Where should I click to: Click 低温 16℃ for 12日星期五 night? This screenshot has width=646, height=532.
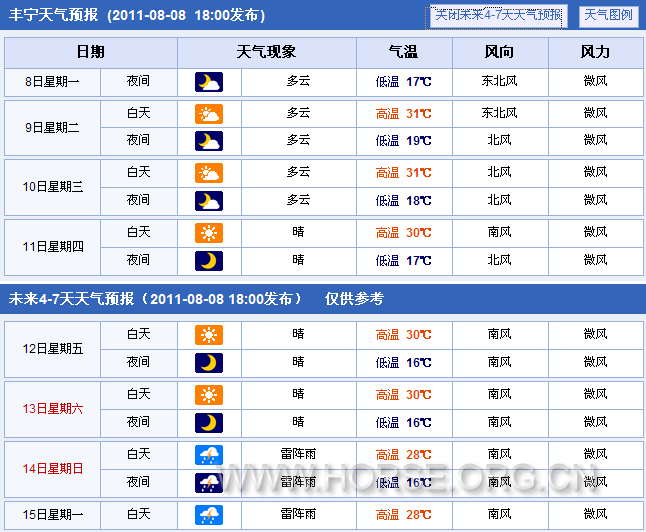pyautogui.click(x=403, y=363)
